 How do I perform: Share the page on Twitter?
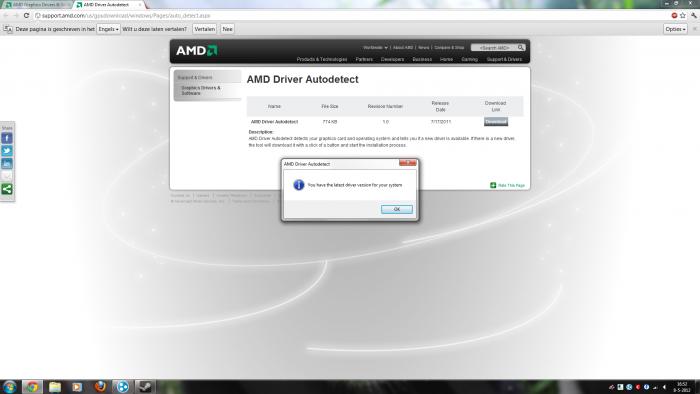7,151
